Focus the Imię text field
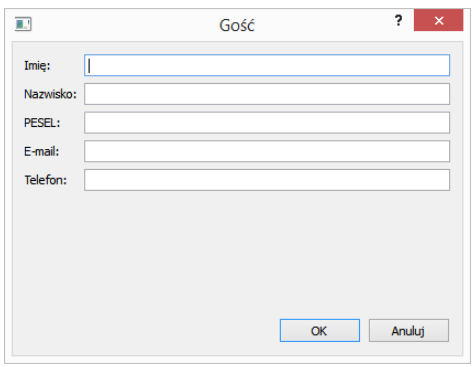Viewport: 476px width, 367px height. [267, 65]
